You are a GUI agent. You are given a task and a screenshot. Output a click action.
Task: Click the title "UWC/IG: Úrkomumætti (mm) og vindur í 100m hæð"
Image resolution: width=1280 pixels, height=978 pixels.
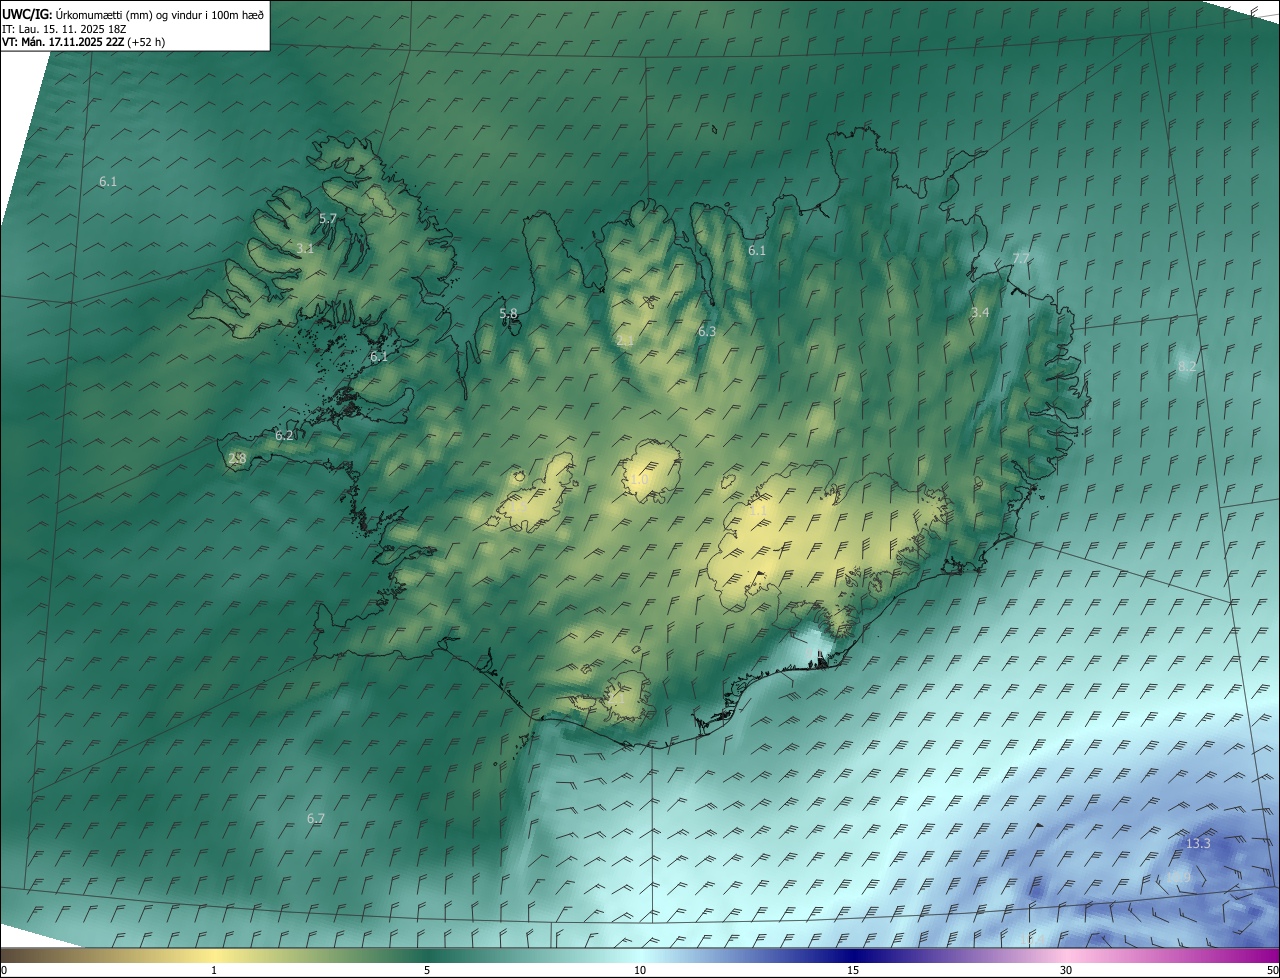(133, 14)
